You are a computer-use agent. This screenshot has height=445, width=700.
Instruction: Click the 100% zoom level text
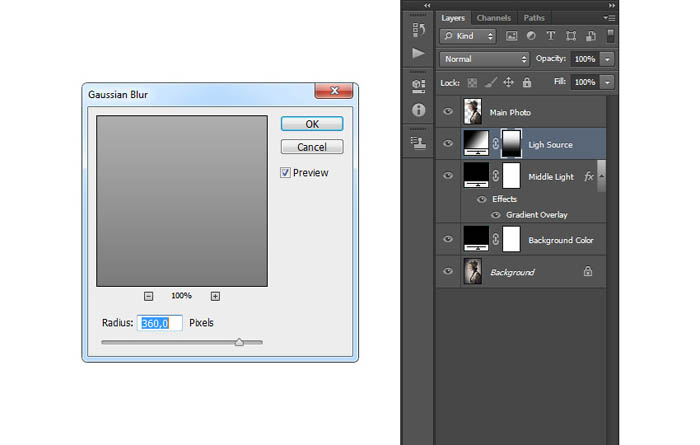(181, 295)
